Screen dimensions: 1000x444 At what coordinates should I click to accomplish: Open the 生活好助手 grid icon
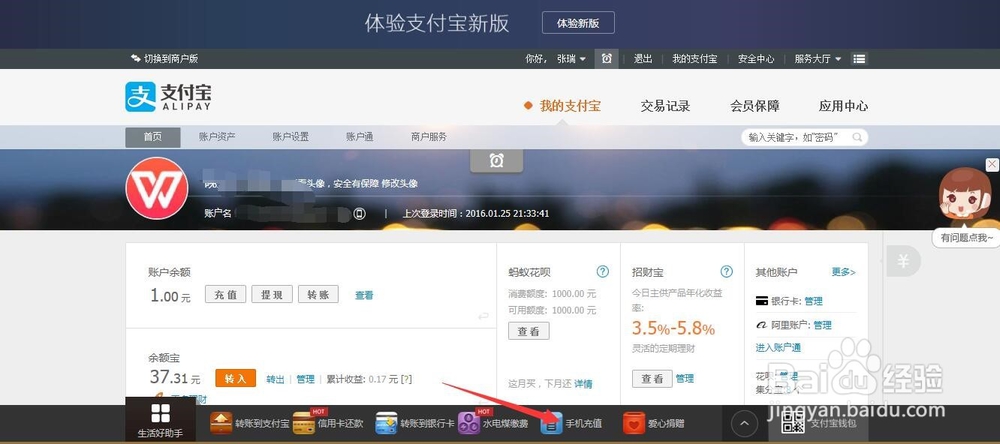(x=161, y=413)
